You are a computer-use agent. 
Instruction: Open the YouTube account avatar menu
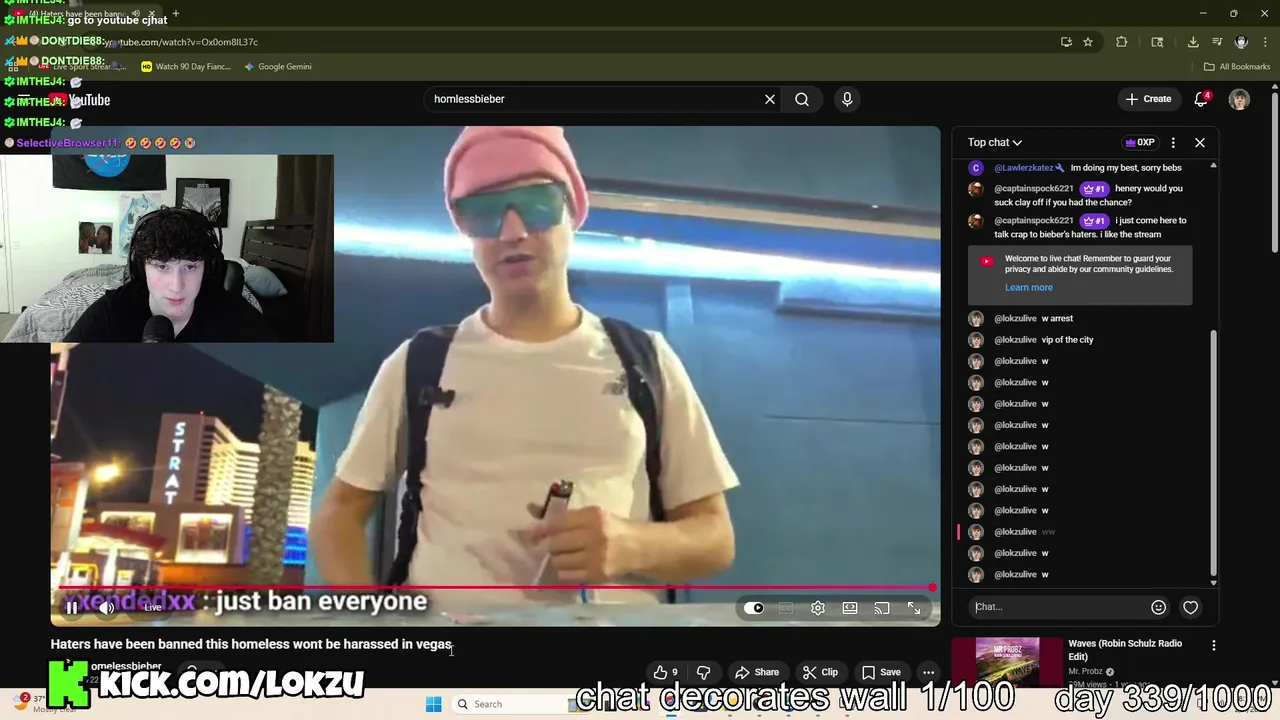pyautogui.click(x=1239, y=99)
